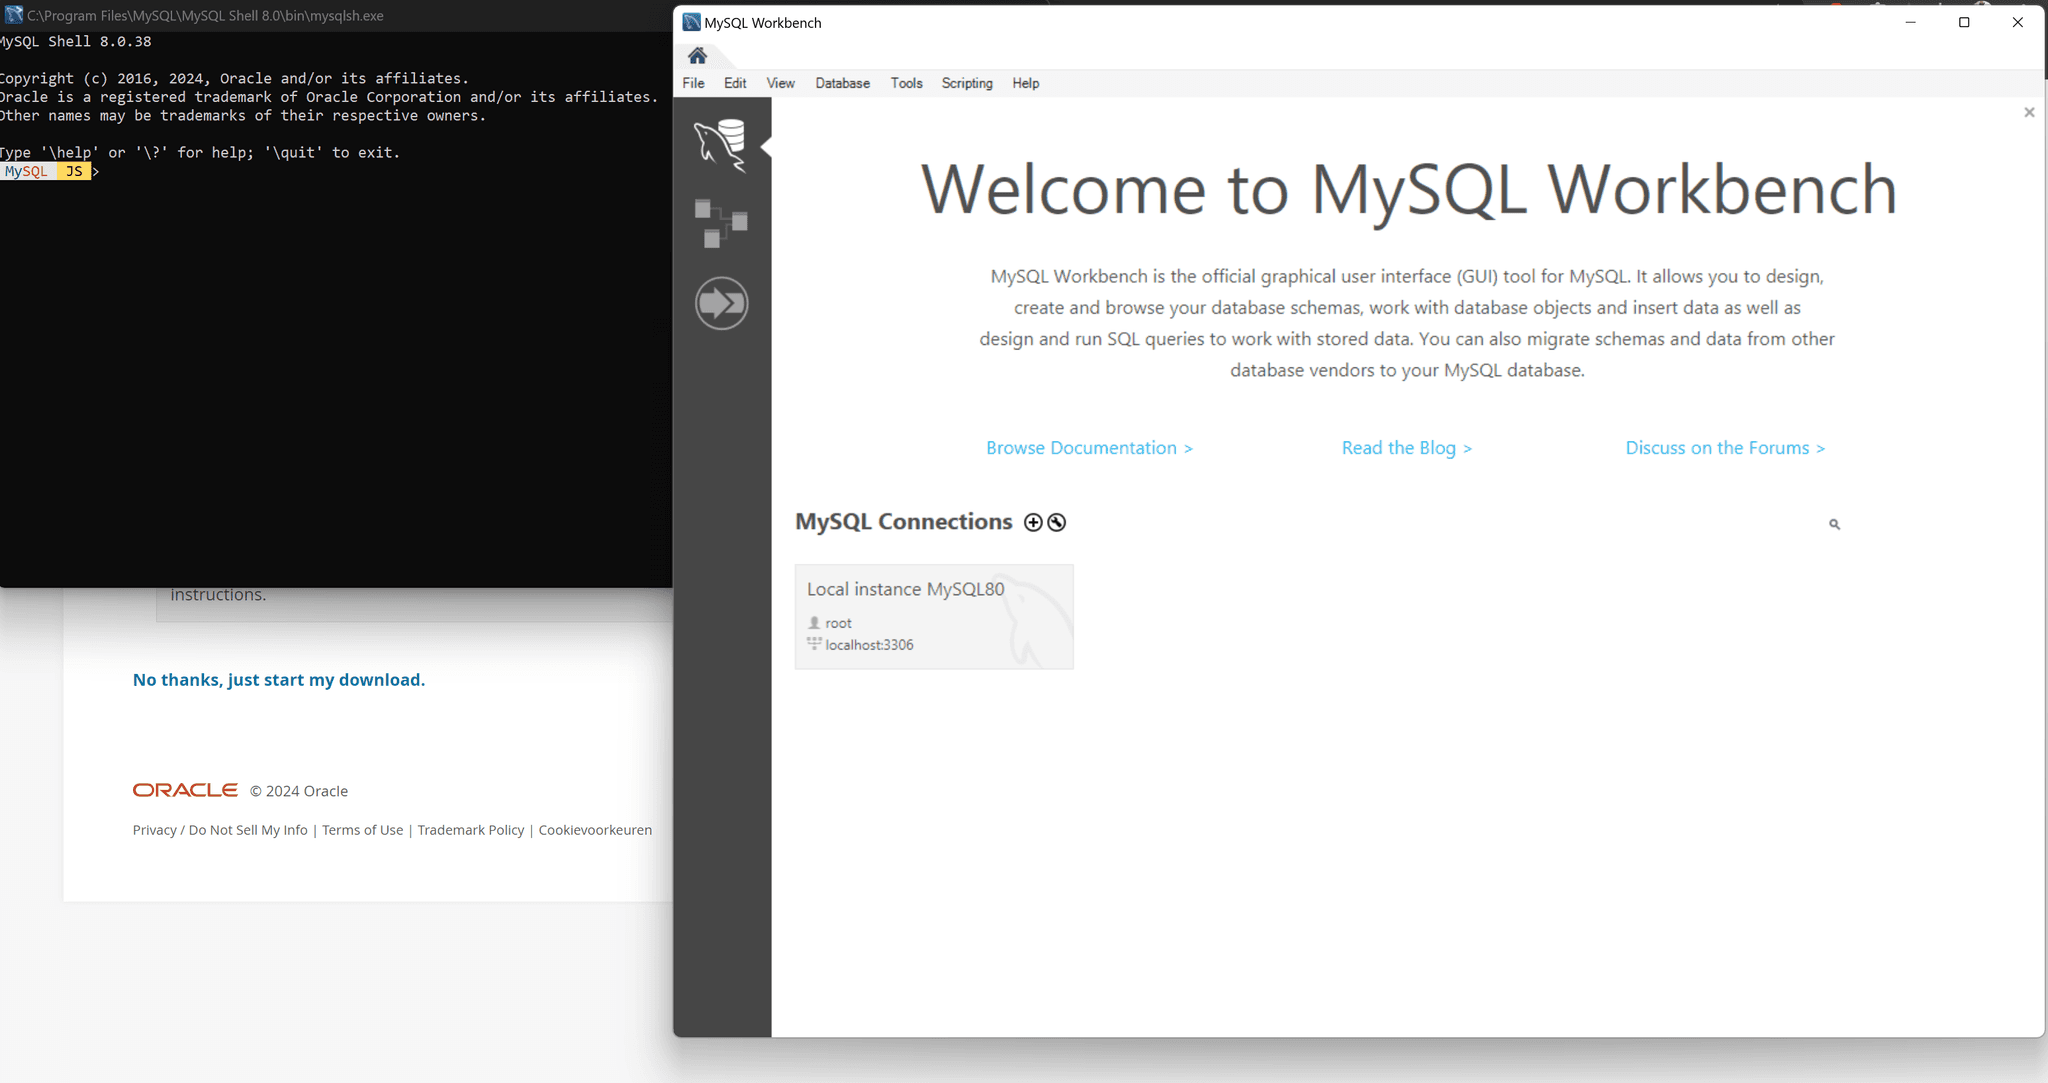The height and width of the screenshot is (1083, 2048).
Task: Open the Workbench home tab icon
Action: [697, 55]
